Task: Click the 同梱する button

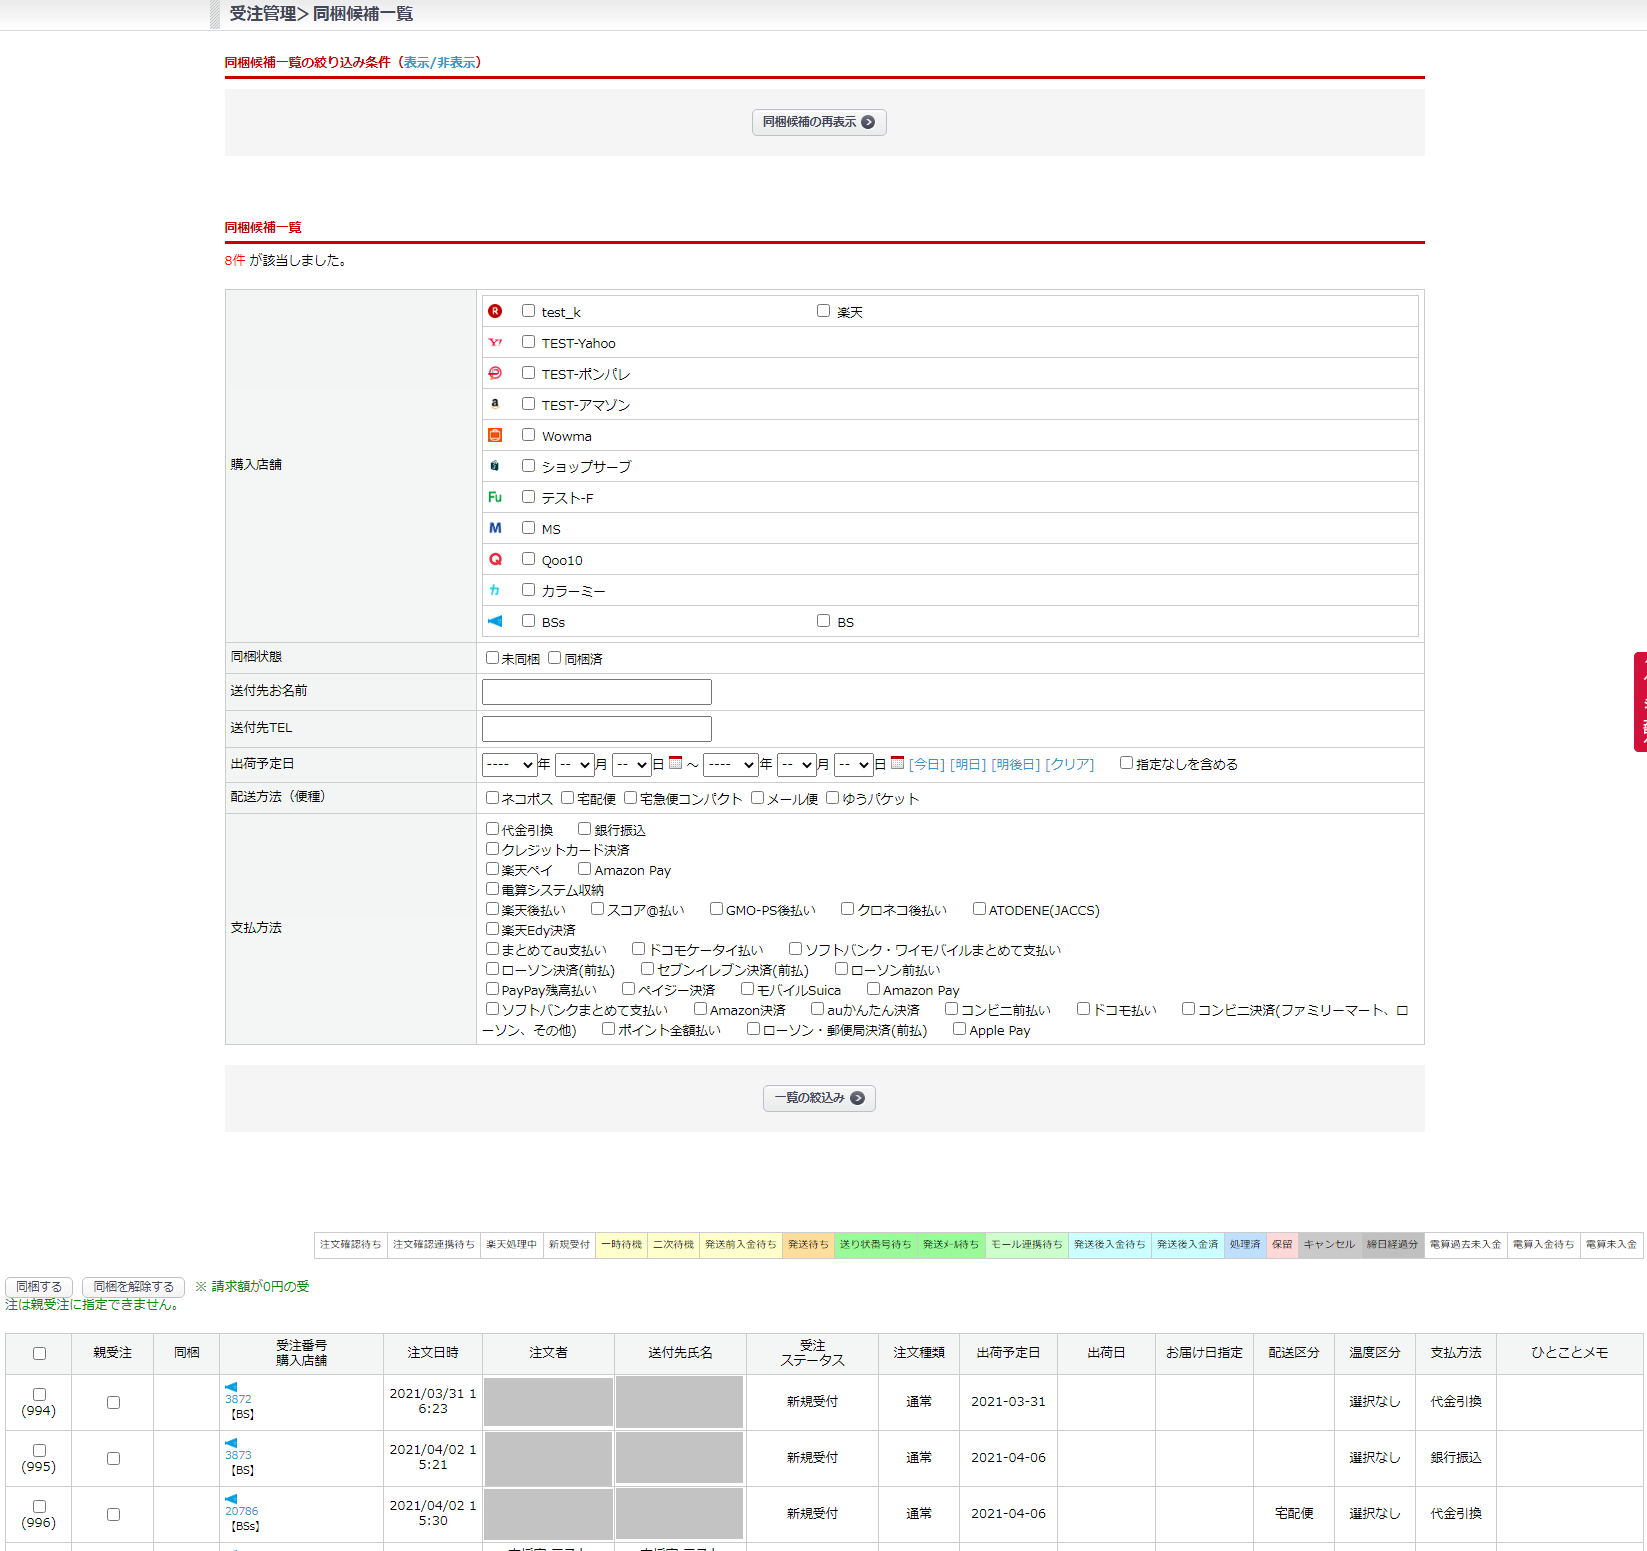Action: click(x=39, y=1287)
